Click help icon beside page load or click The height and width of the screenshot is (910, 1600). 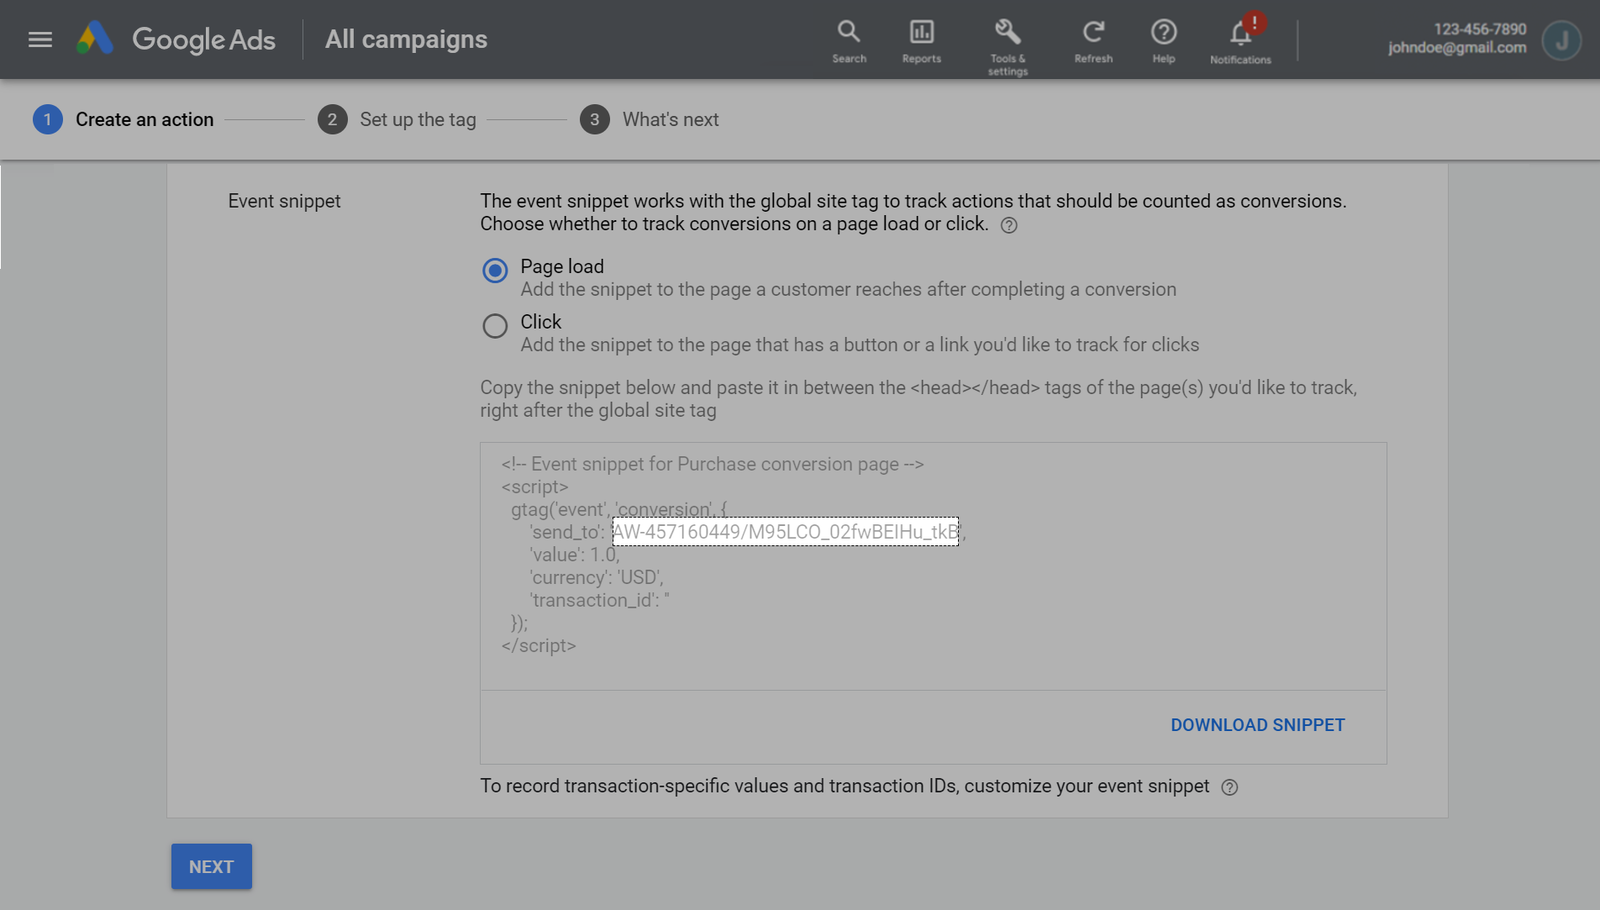click(1009, 226)
